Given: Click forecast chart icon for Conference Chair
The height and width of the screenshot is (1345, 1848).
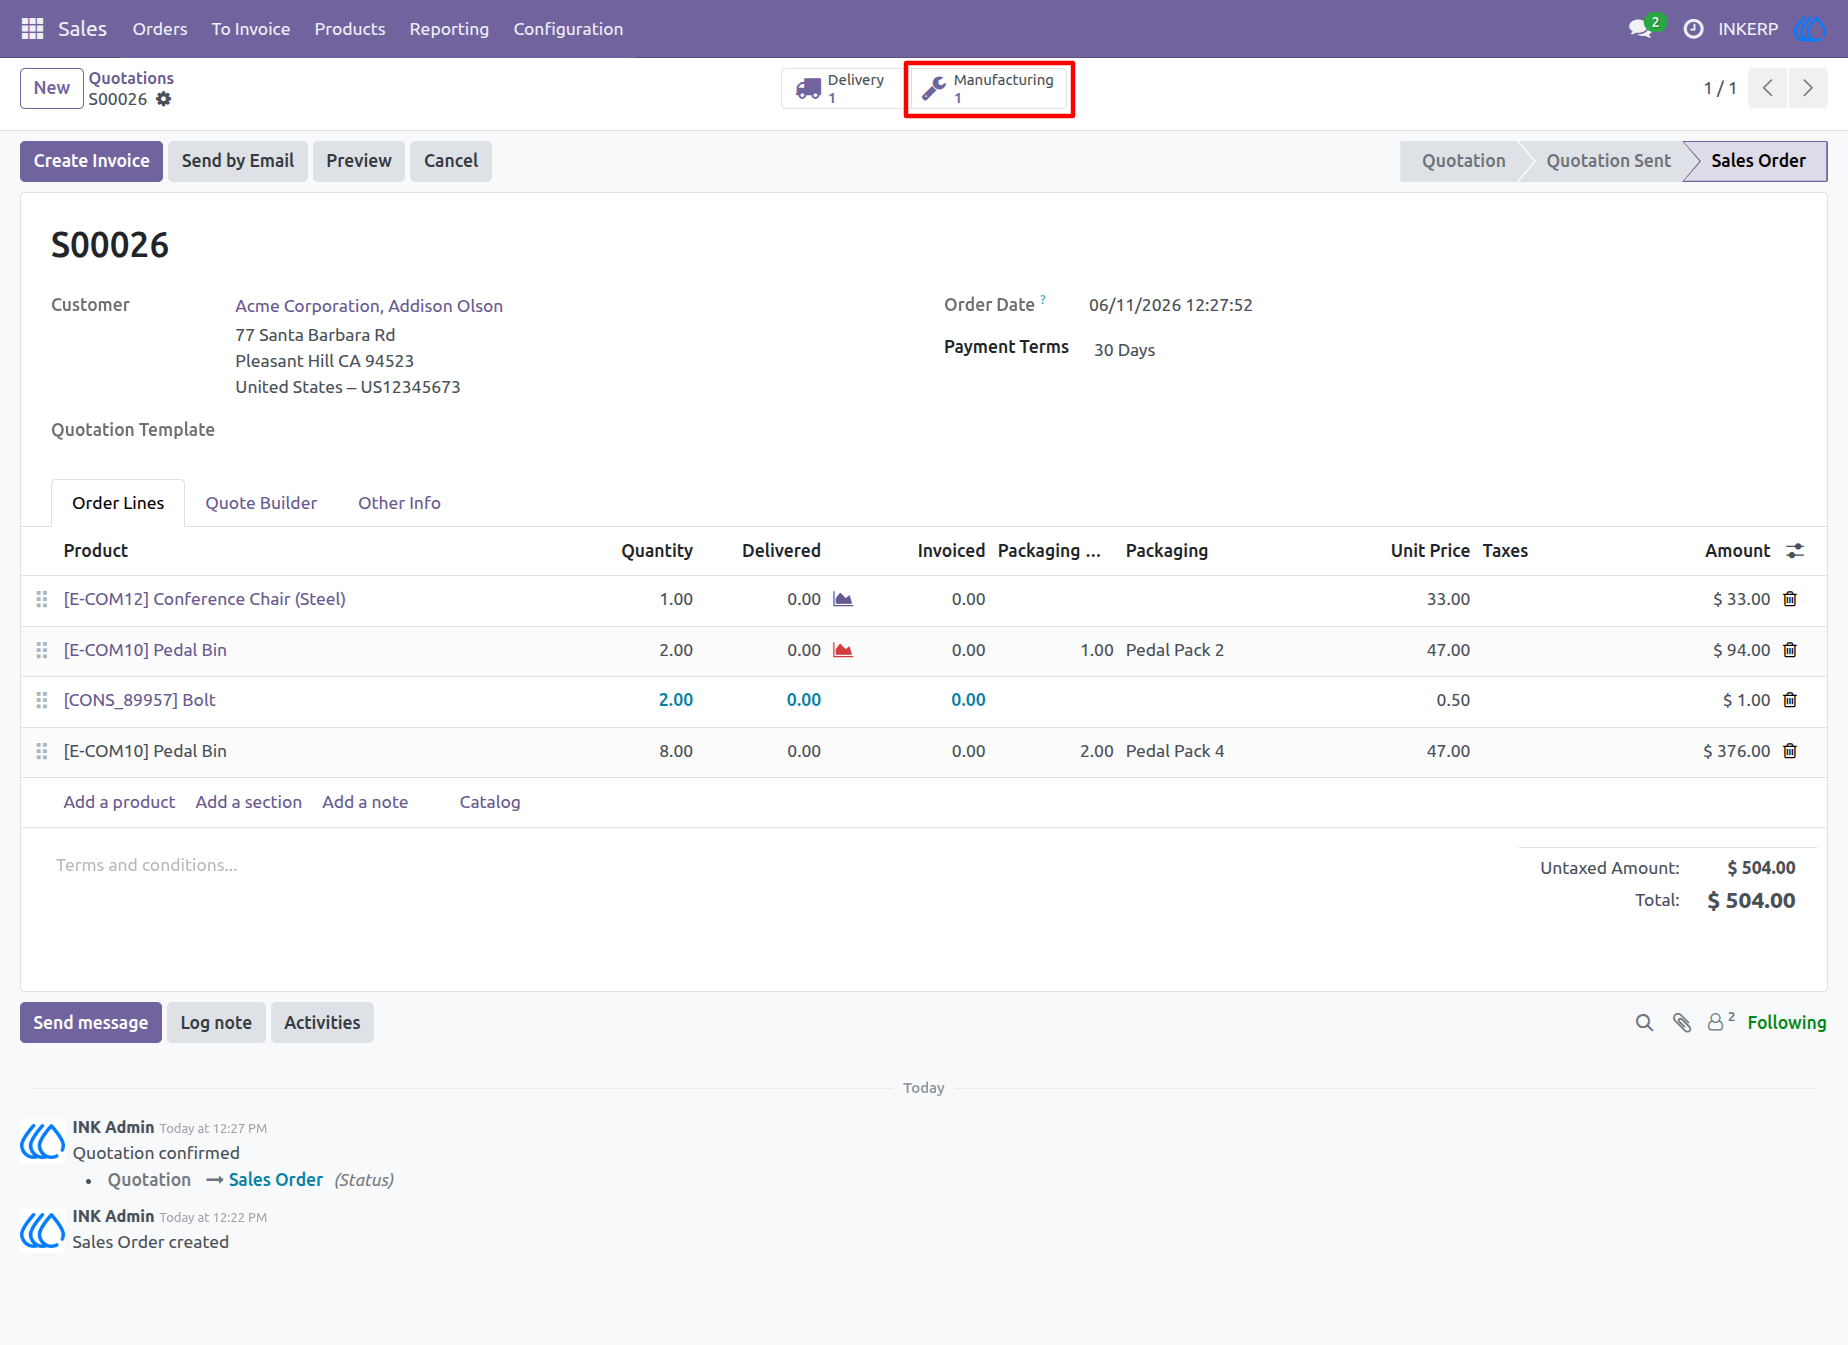Looking at the screenshot, I should (x=843, y=599).
